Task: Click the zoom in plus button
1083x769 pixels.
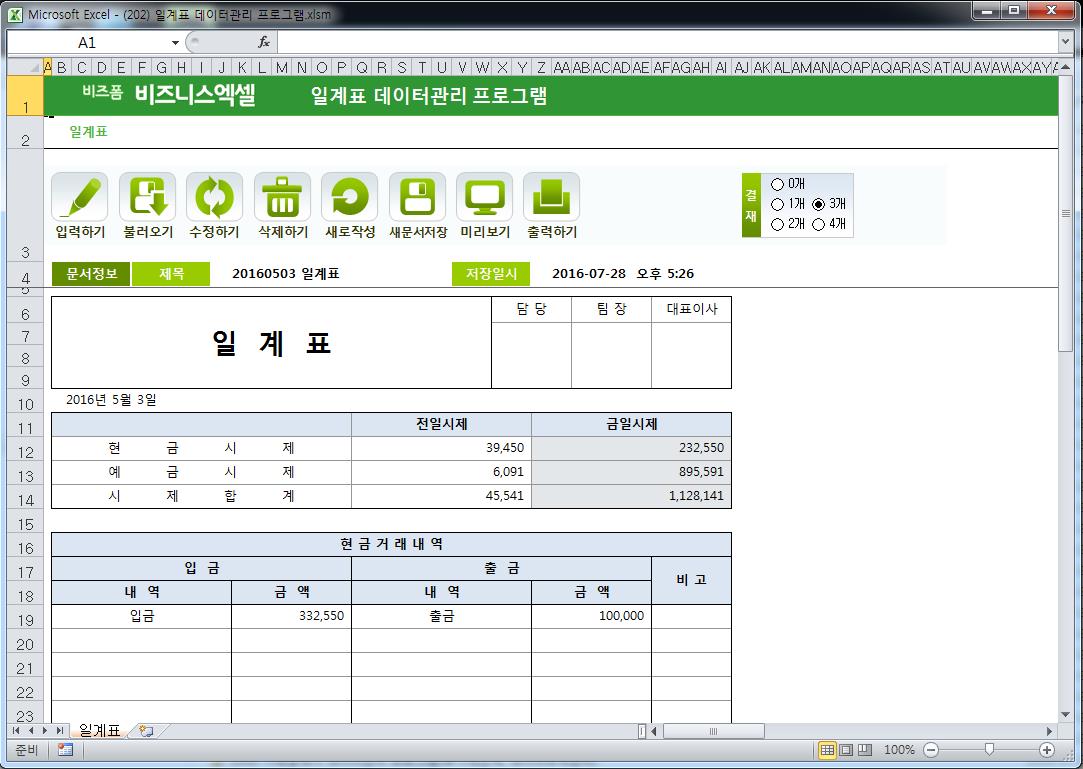Action: click(x=1046, y=750)
